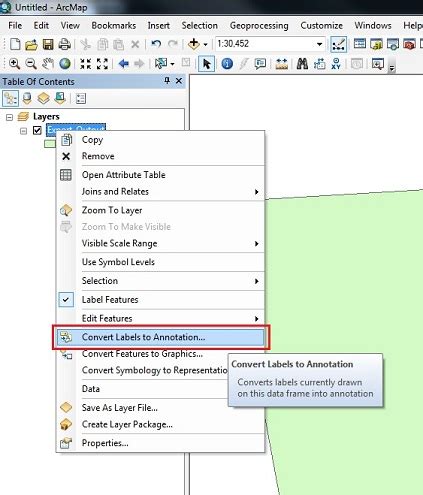Choose Zoom To Layer
The height and width of the screenshot is (495, 423).
161,210
